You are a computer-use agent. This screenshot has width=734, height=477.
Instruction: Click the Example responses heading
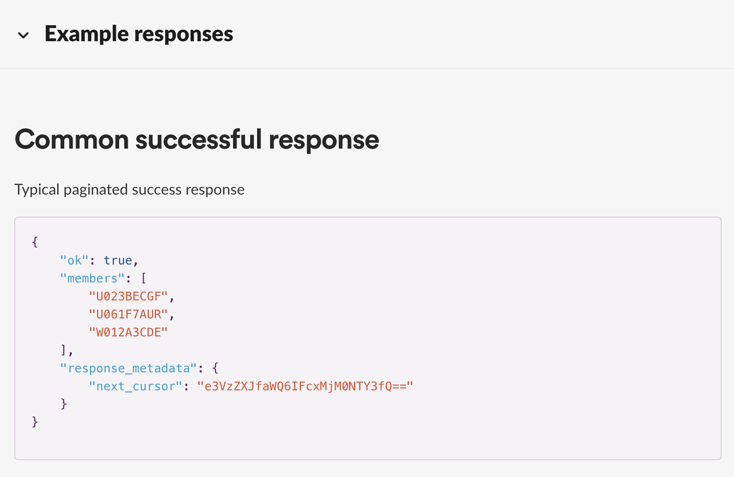click(x=139, y=34)
